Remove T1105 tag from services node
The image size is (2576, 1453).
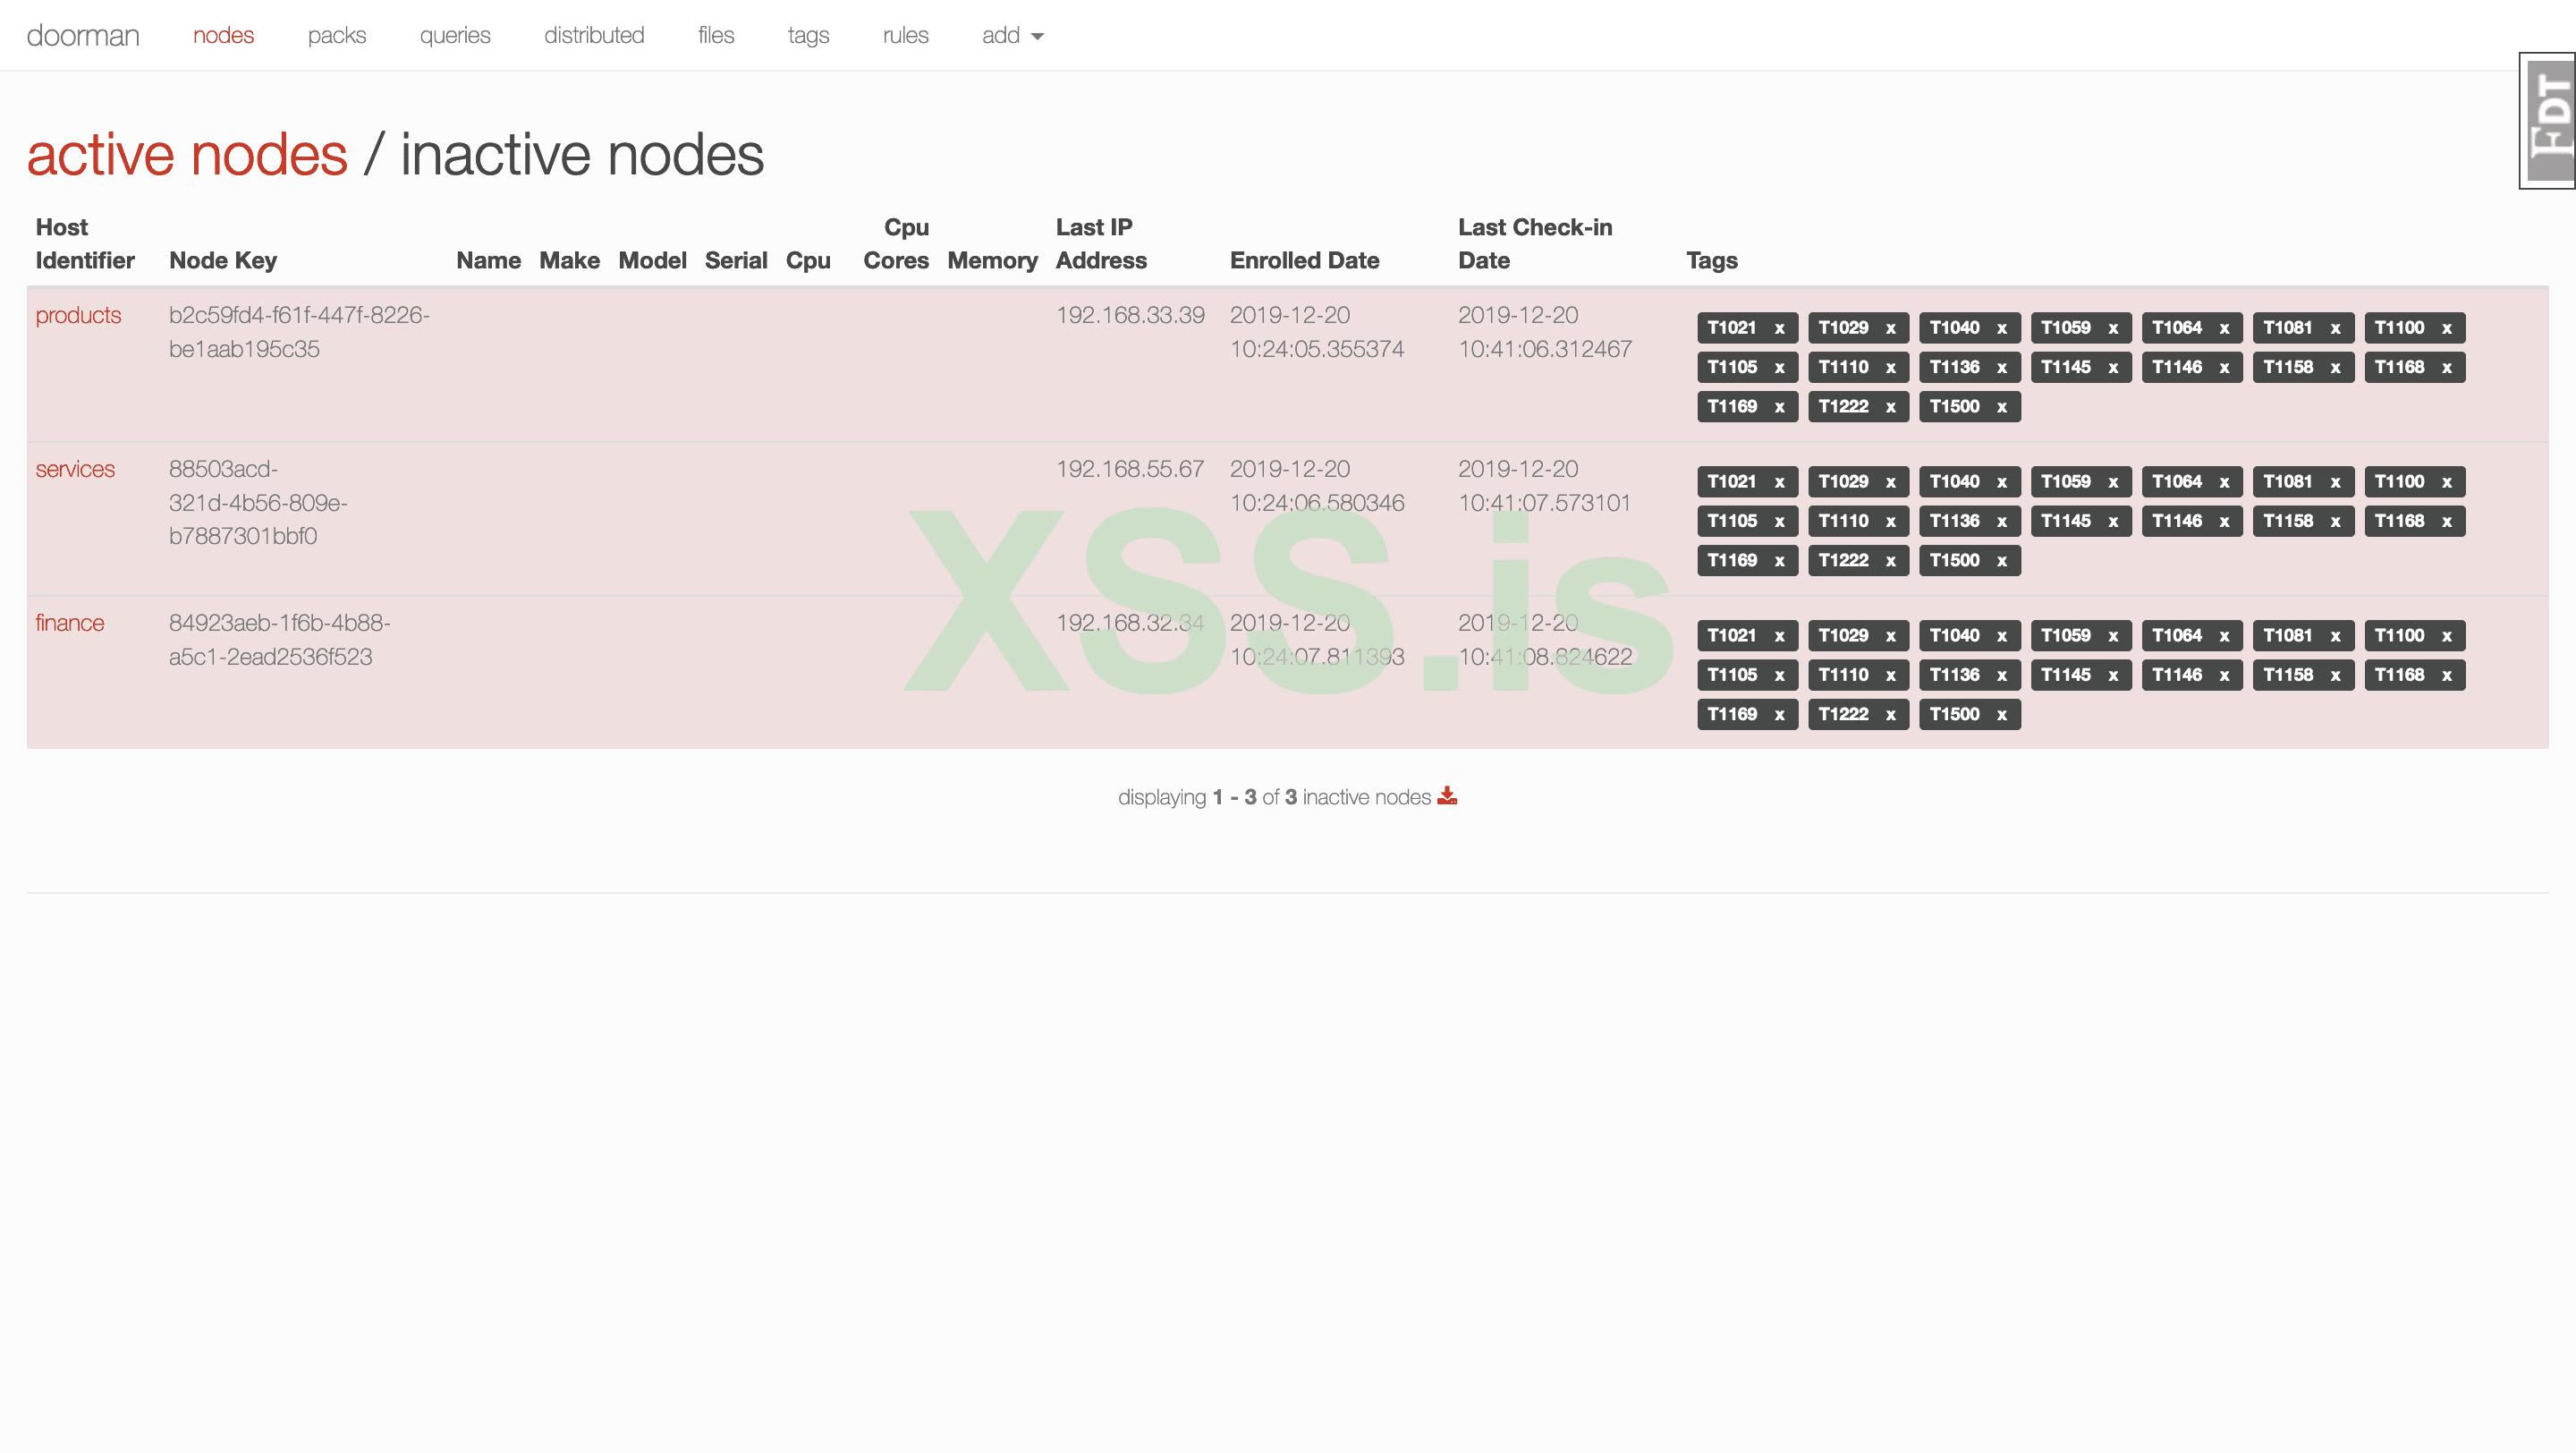pos(1779,521)
